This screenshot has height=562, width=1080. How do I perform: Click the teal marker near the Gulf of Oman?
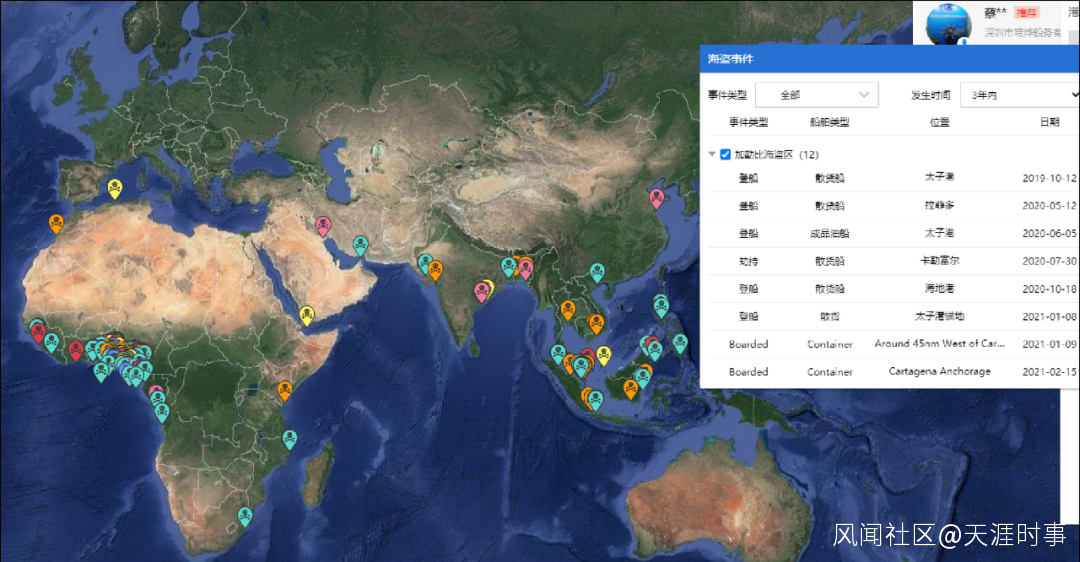[360, 244]
